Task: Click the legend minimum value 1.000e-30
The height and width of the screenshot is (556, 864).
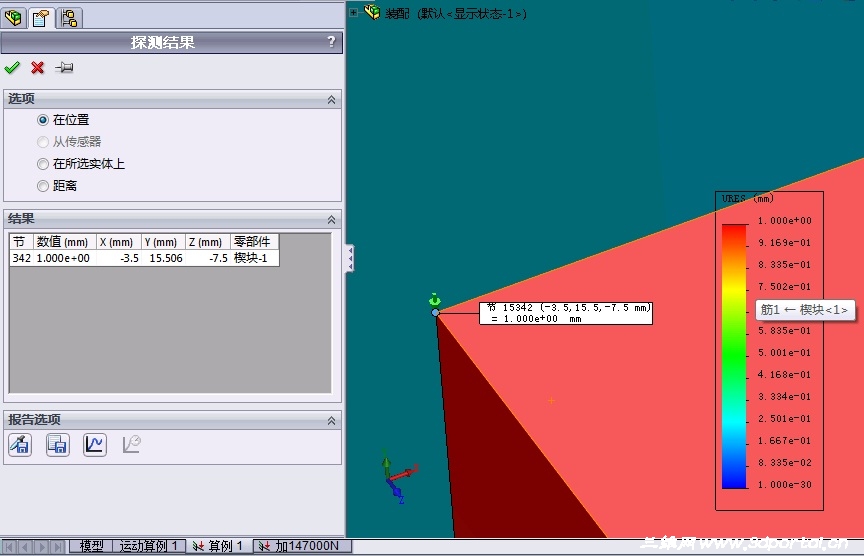Action: [784, 484]
